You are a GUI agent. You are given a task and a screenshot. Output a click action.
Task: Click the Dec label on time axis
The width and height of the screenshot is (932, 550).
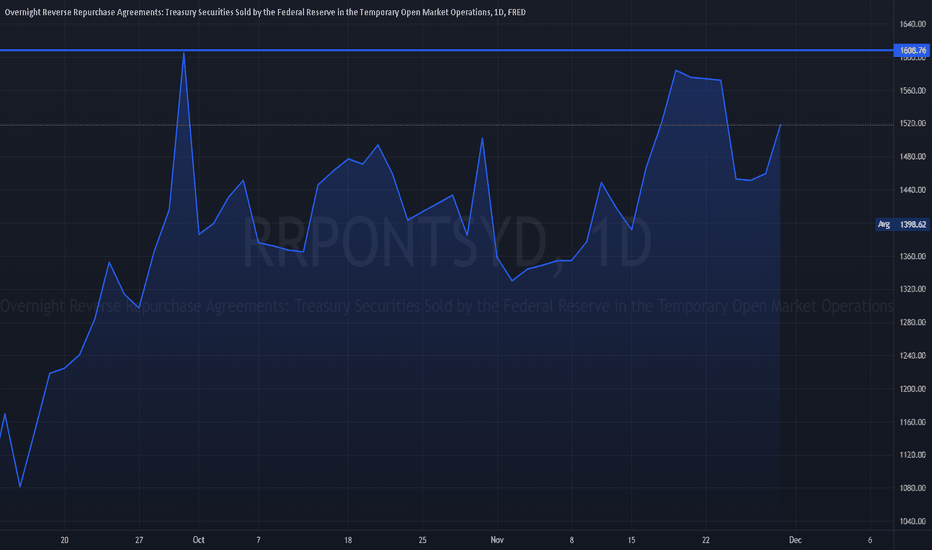tap(795, 540)
